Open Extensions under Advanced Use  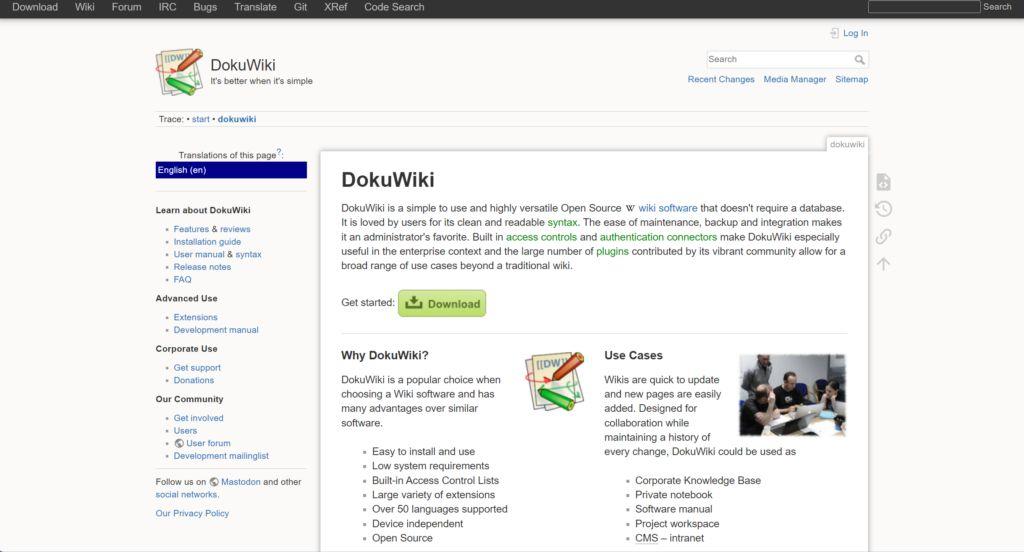(195, 317)
